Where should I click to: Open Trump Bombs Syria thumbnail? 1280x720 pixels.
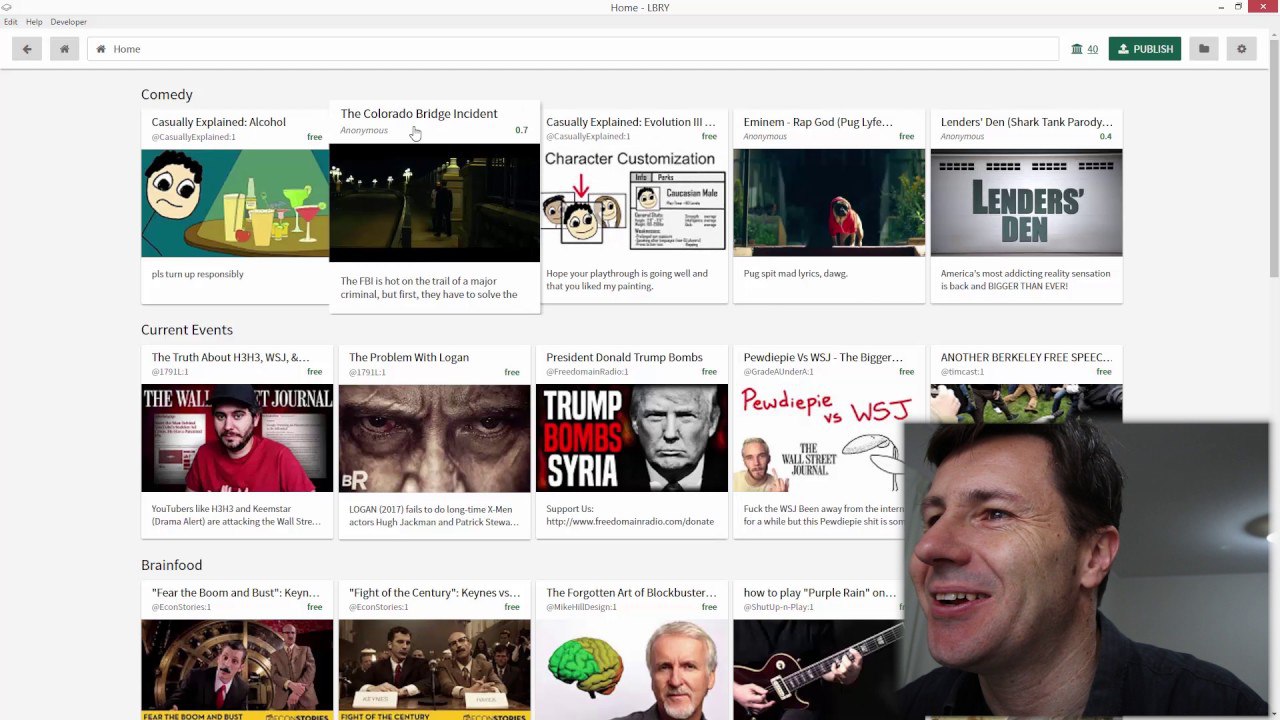coord(632,438)
